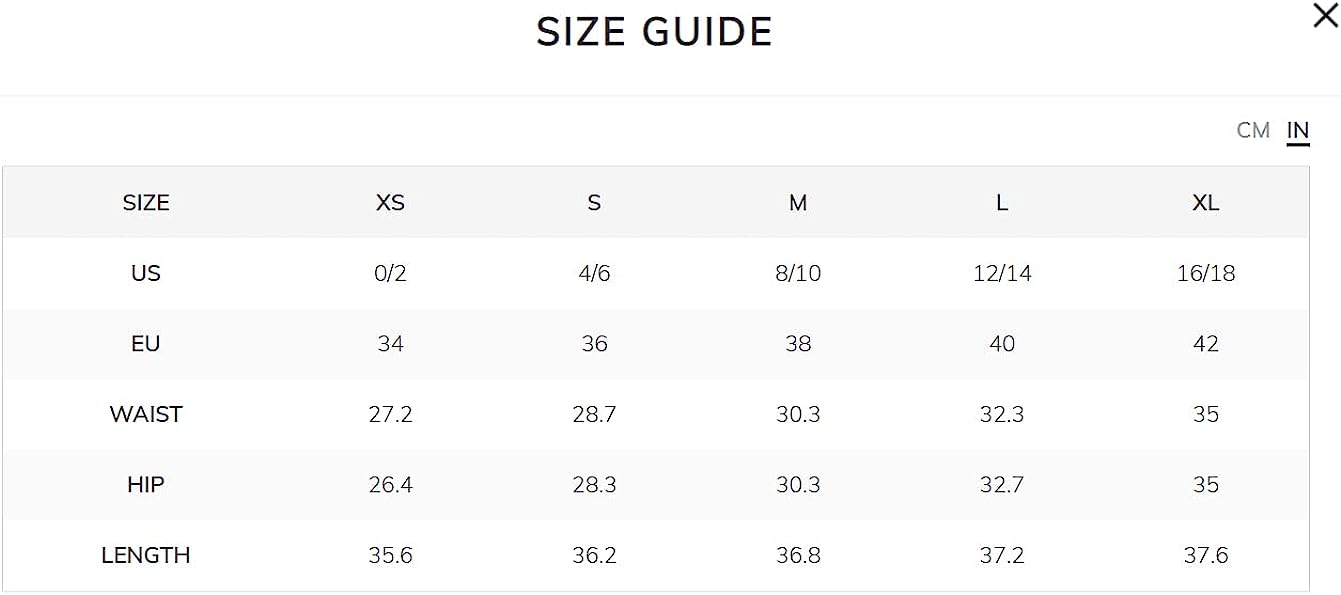Click the US size 8/10 cell
The height and width of the screenshot is (595, 1341).
[x=798, y=273]
